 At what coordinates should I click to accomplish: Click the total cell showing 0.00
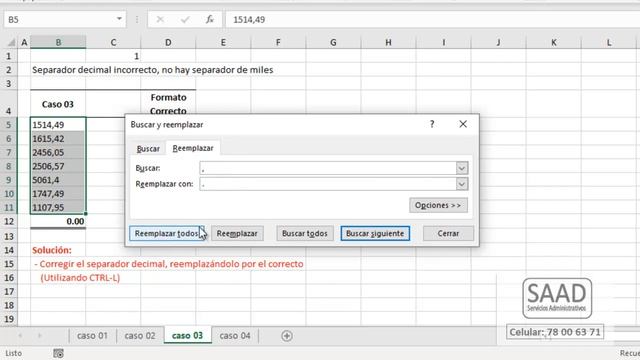coord(58,222)
